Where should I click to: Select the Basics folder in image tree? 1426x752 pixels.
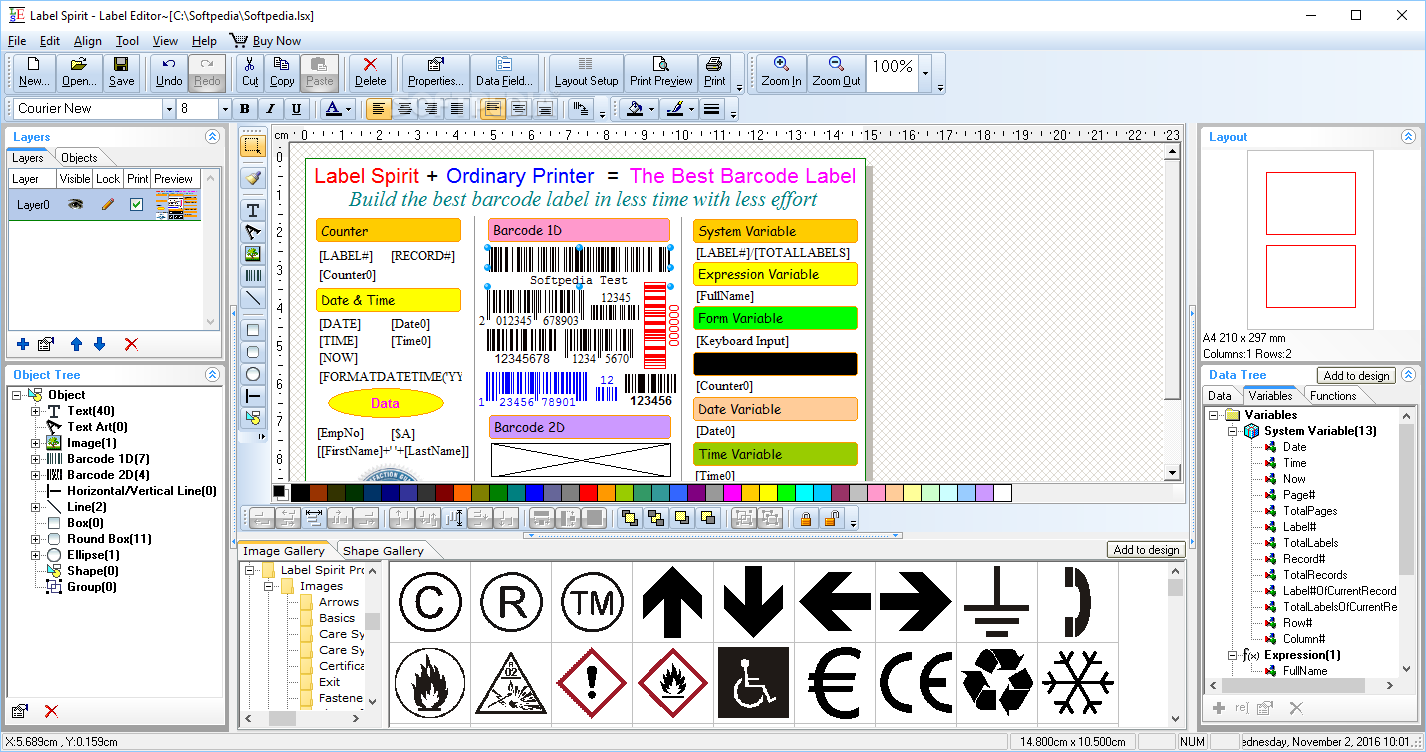(x=337, y=618)
